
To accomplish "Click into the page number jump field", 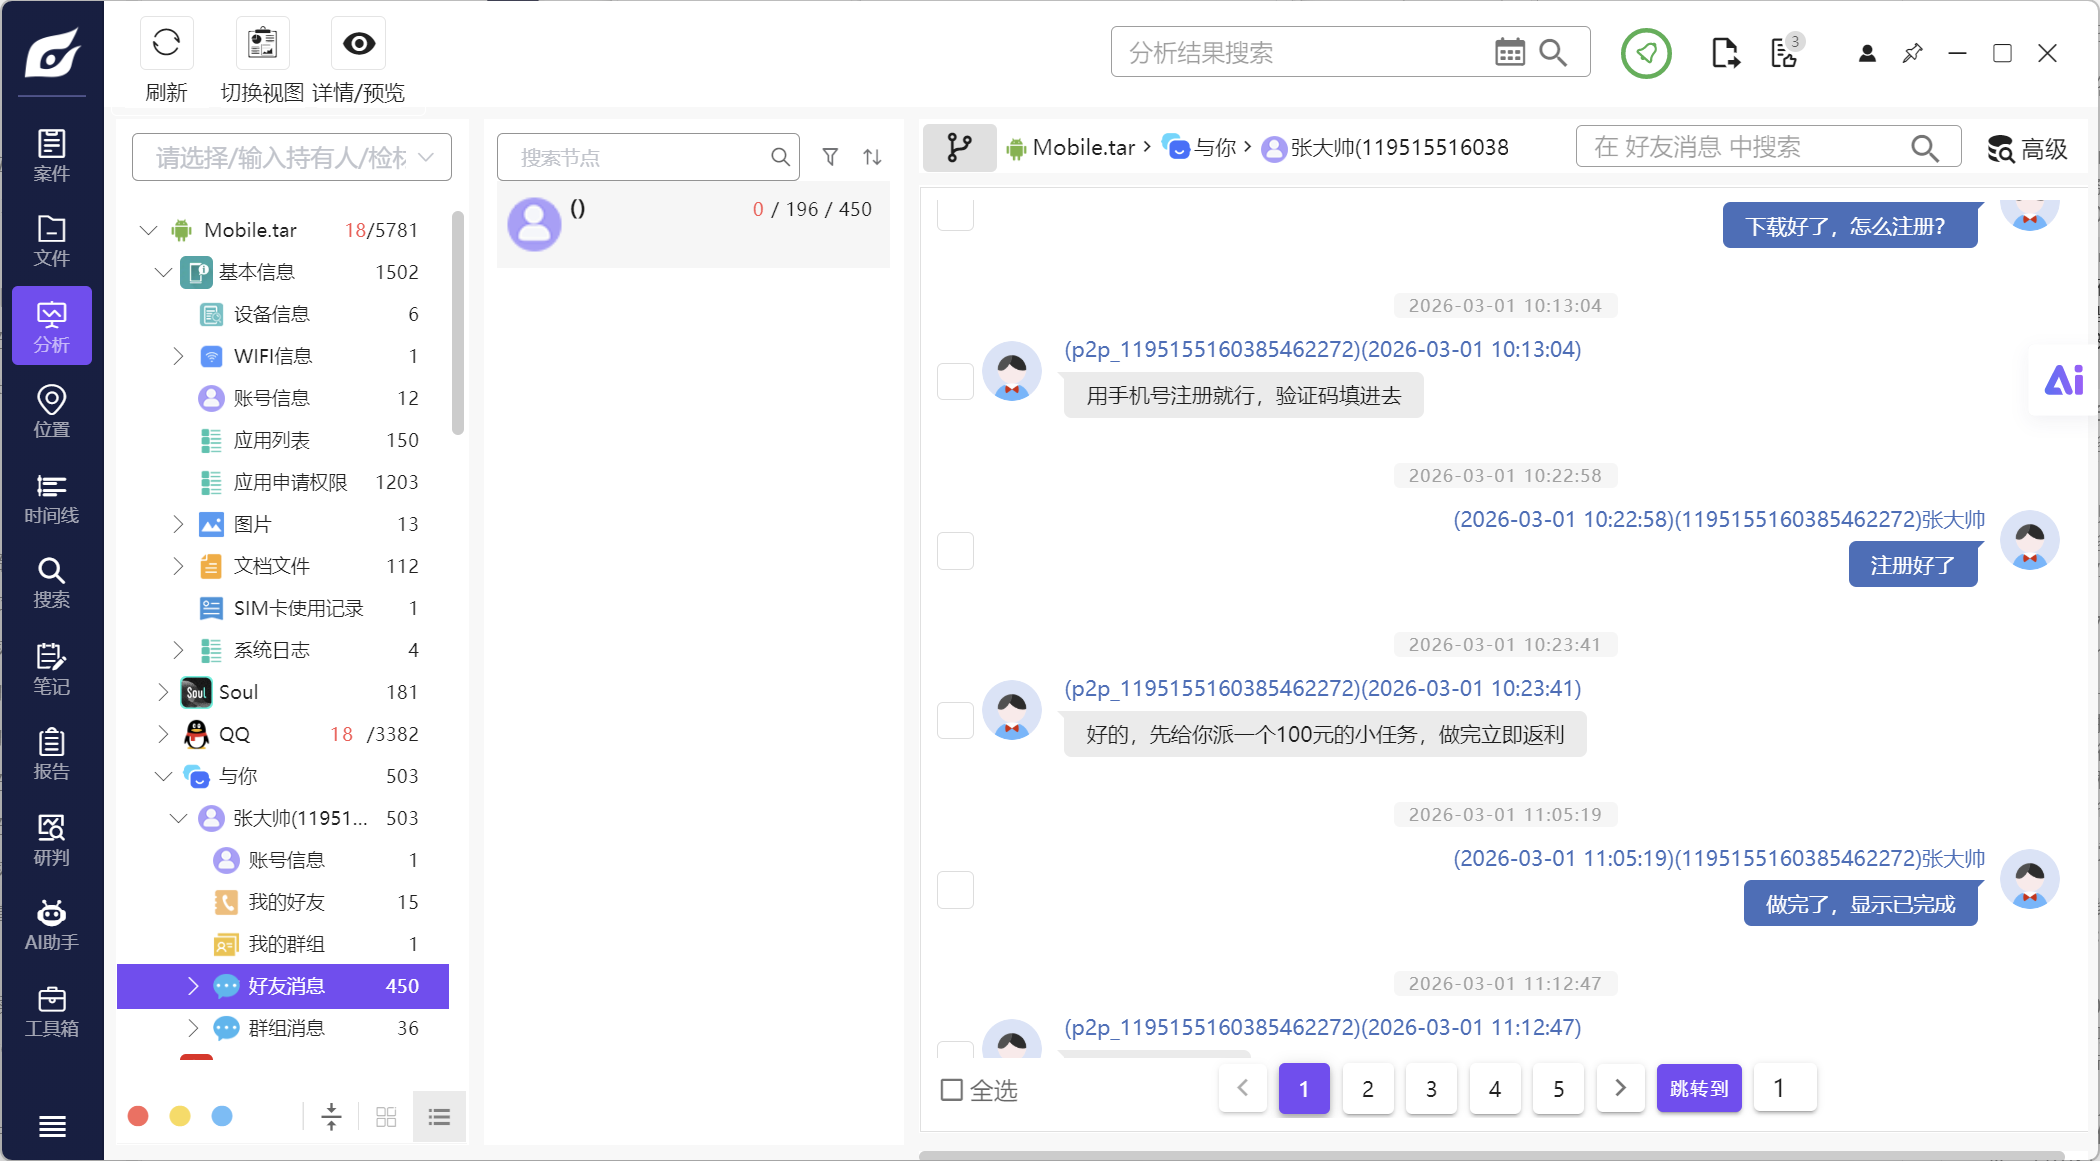I will [x=1785, y=1088].
